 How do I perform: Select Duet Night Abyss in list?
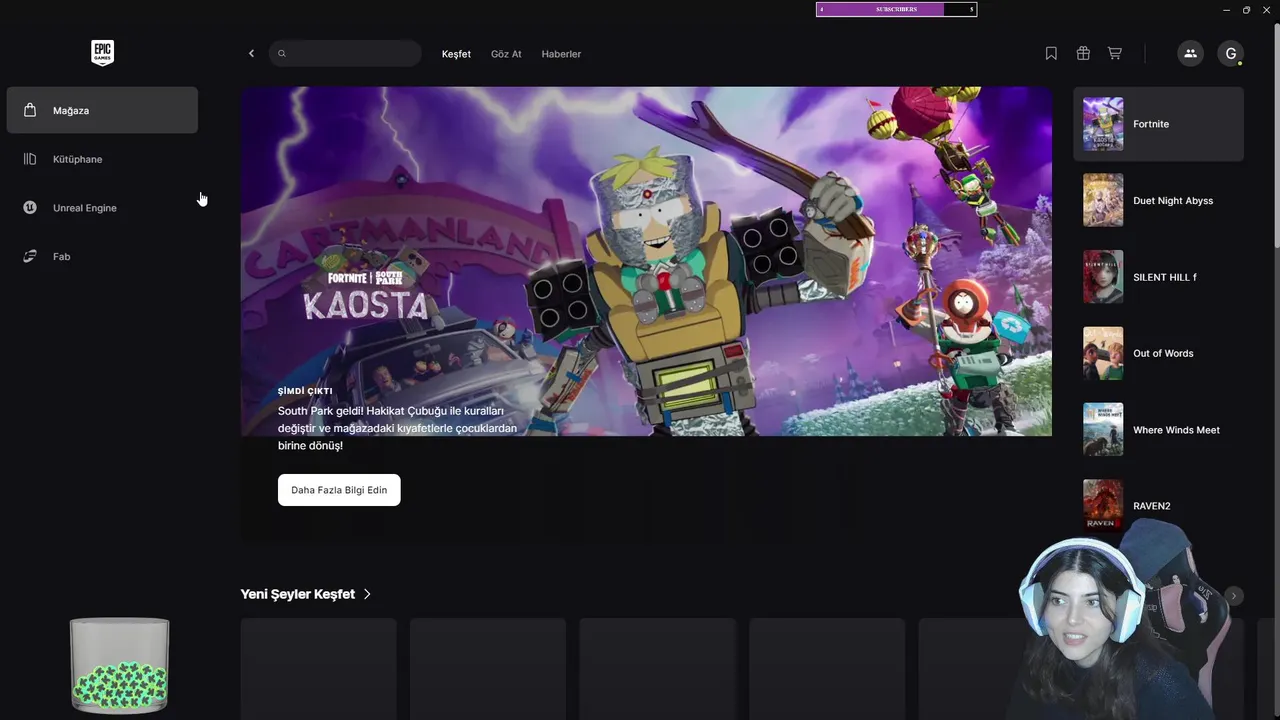pos(1158,200)
